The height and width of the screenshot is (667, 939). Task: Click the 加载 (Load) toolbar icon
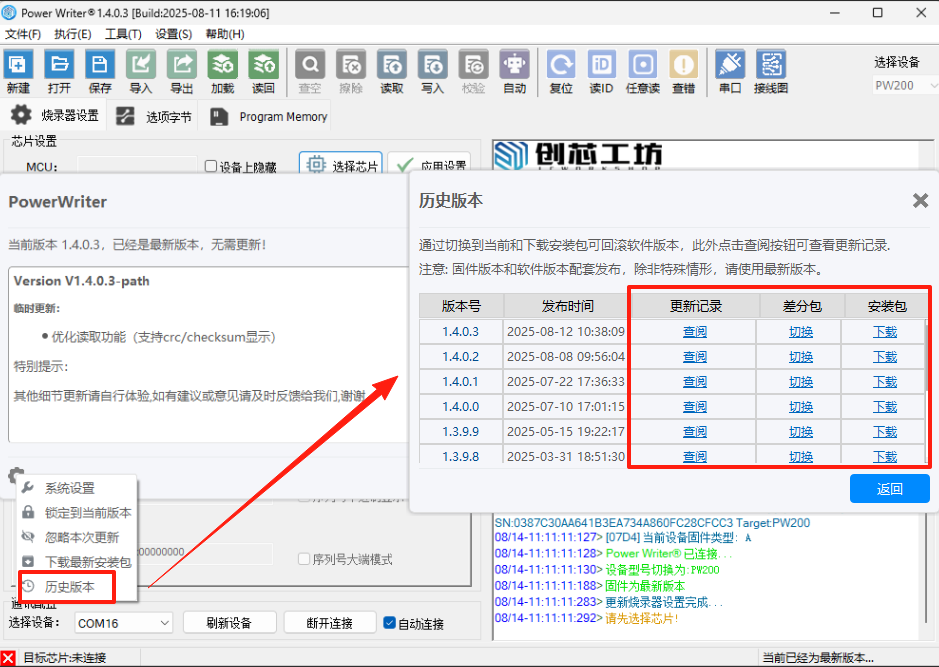pos(223,64)
